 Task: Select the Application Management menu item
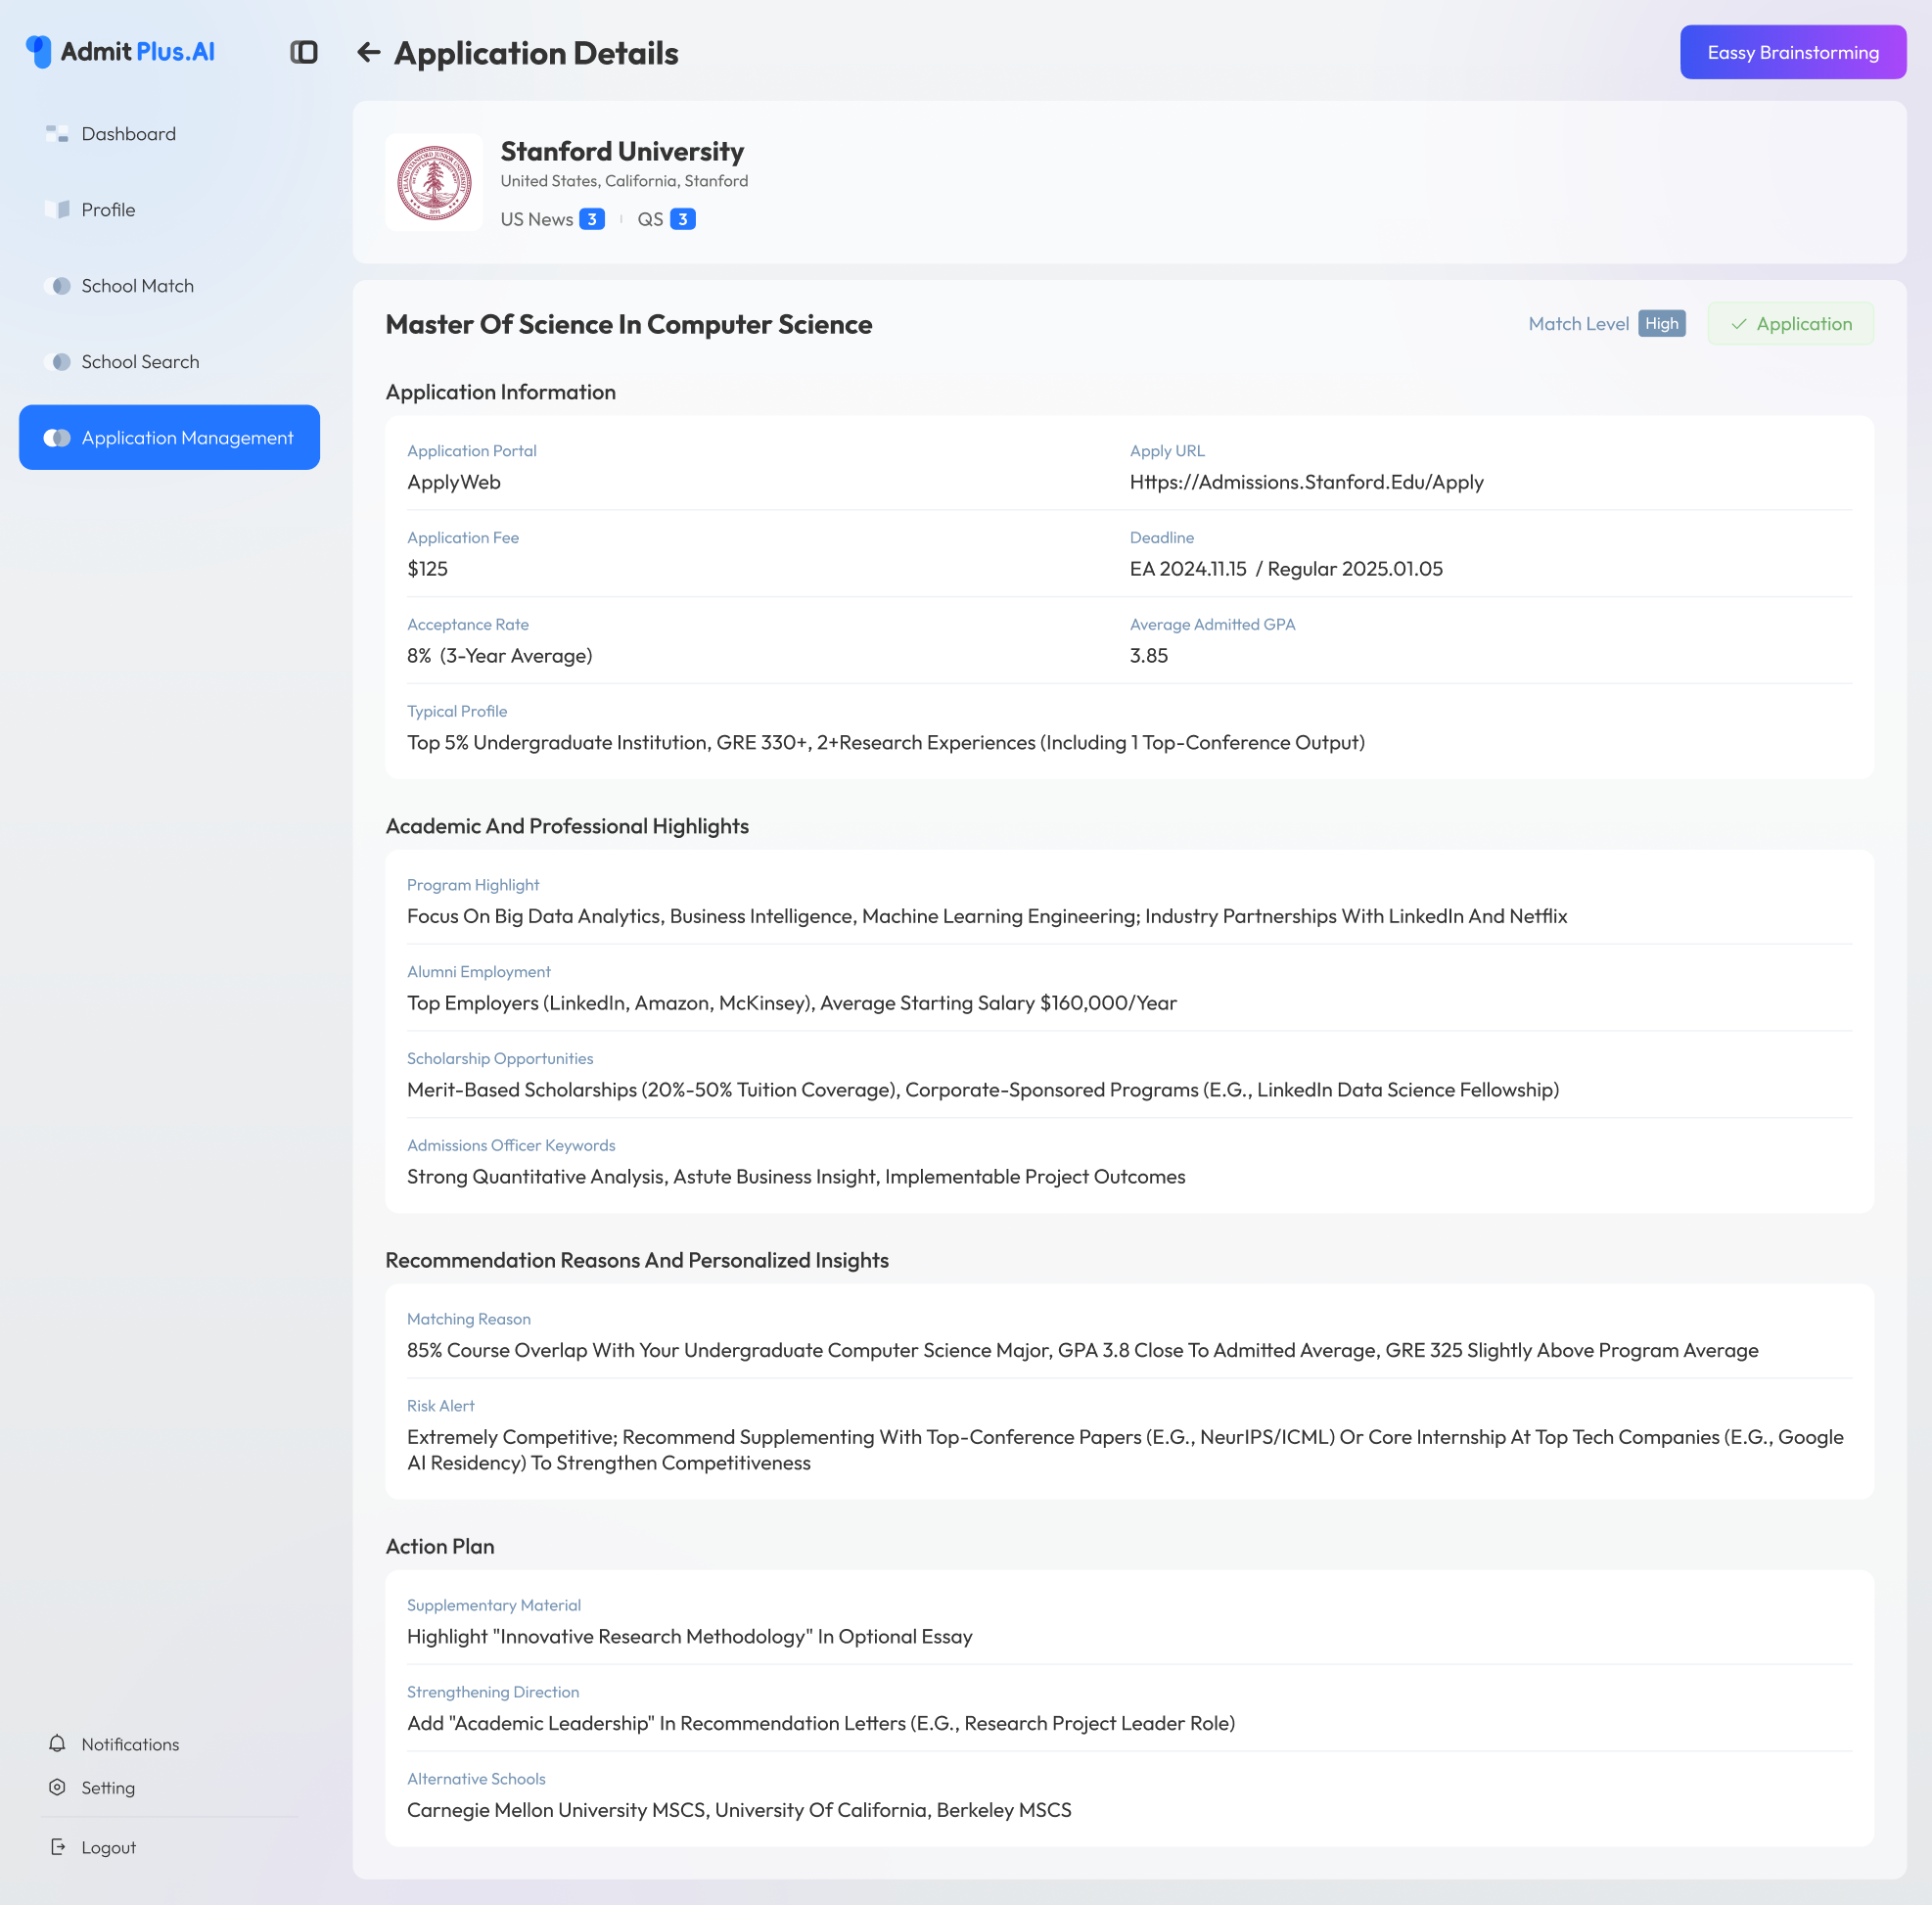[x=169, y=438]
